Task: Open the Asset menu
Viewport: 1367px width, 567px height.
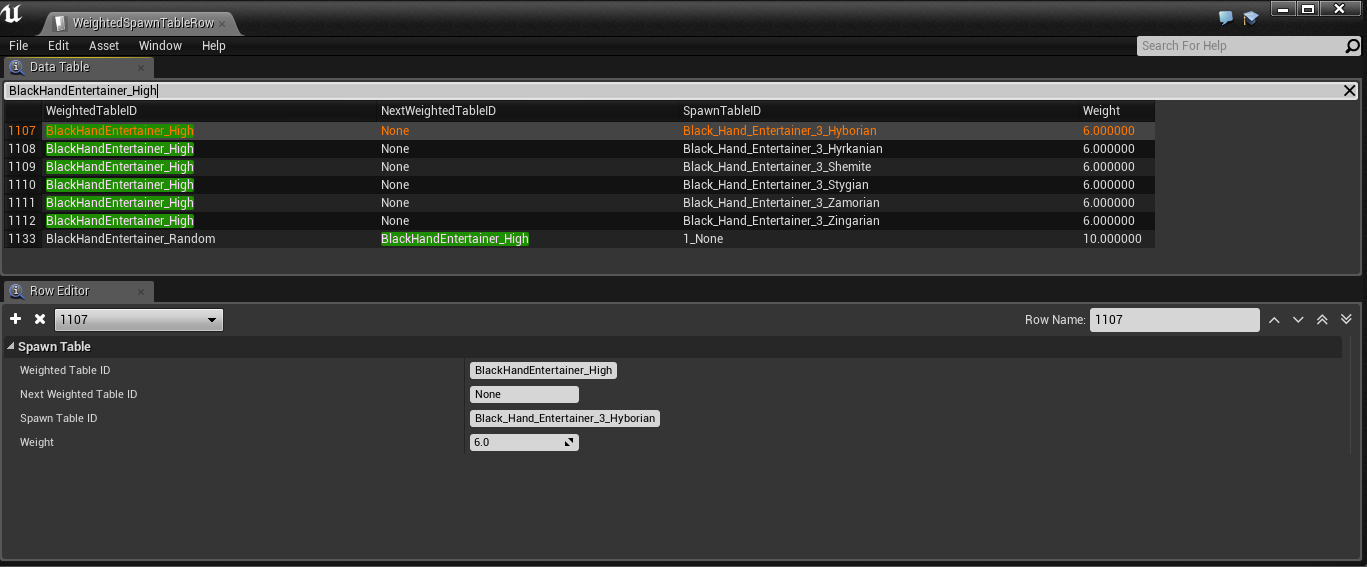Action: click(x=104, y=46)
